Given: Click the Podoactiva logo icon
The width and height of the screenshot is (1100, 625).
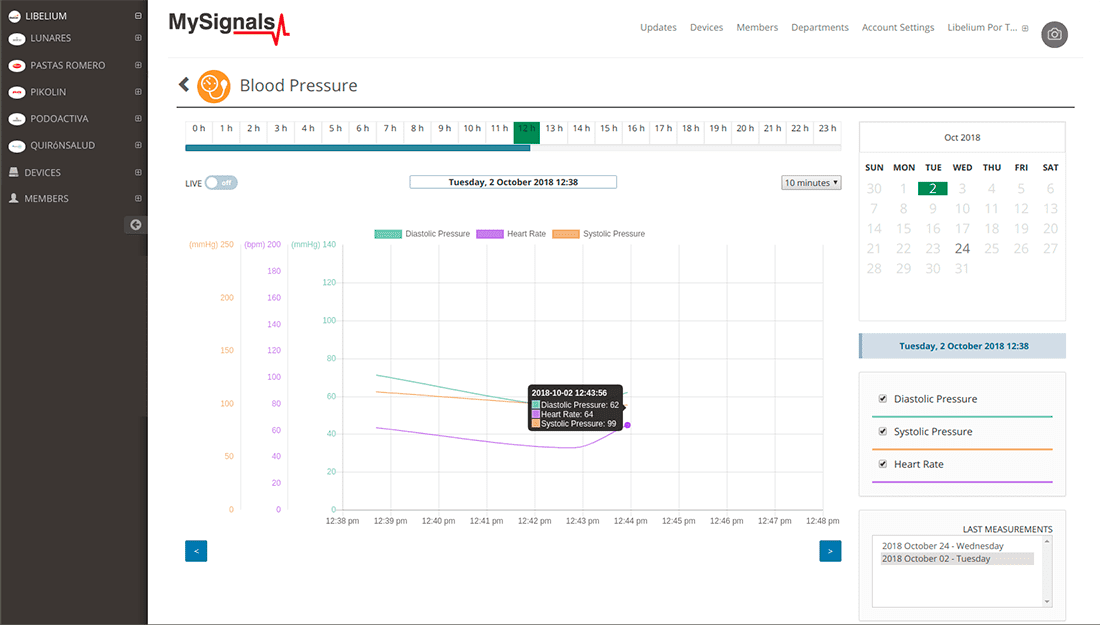Looking at the screenshot, I should coord(17,119).
